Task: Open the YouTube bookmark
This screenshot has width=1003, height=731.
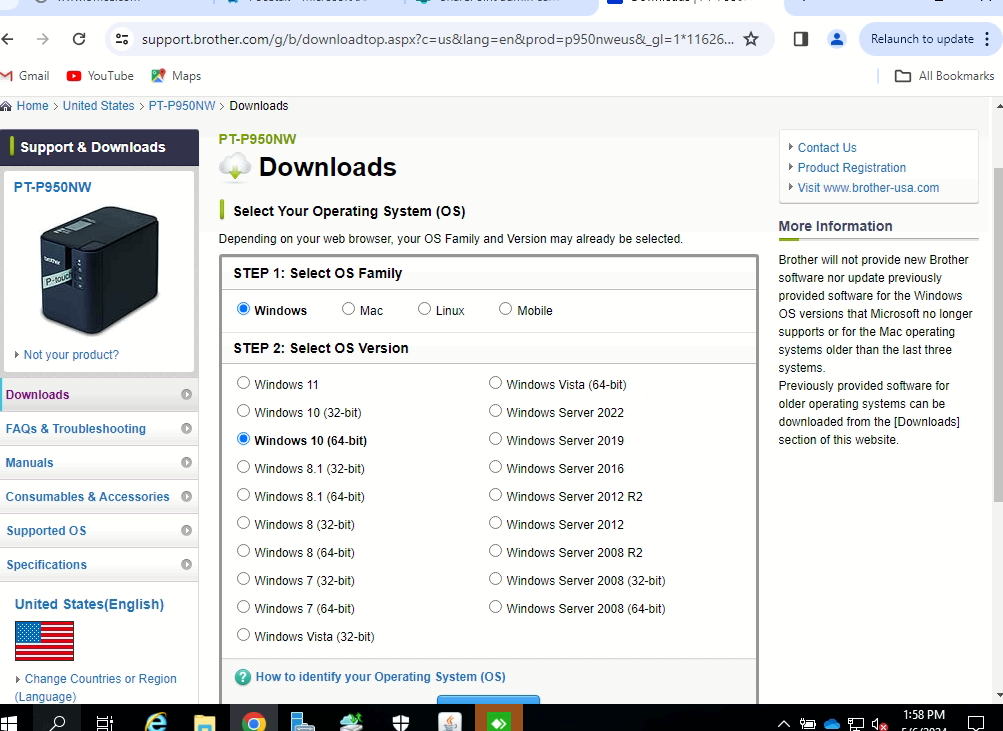Action: click(100, 75)
